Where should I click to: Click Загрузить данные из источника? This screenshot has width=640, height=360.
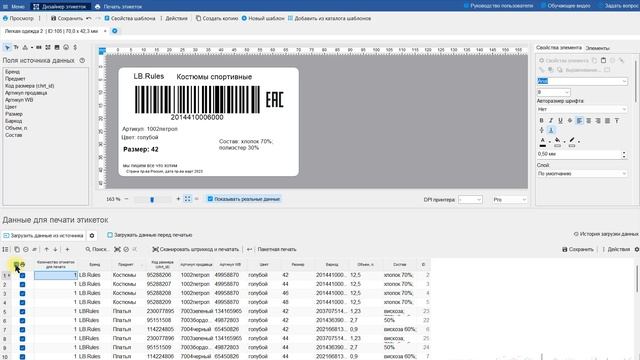[43, 236]
